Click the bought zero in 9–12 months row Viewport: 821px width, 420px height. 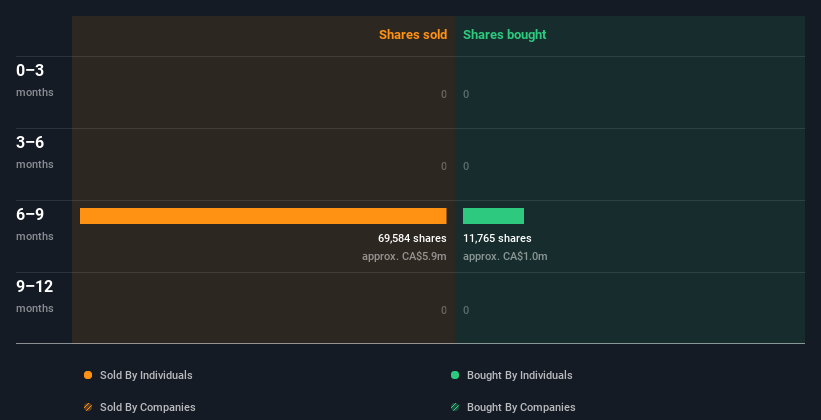466,311
